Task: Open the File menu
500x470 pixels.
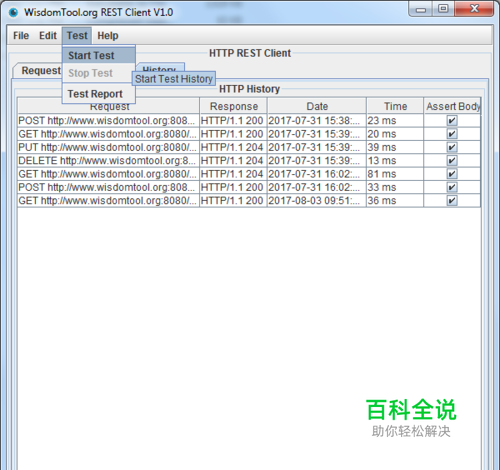Action: pyautogui.click(x=21, y=36)
